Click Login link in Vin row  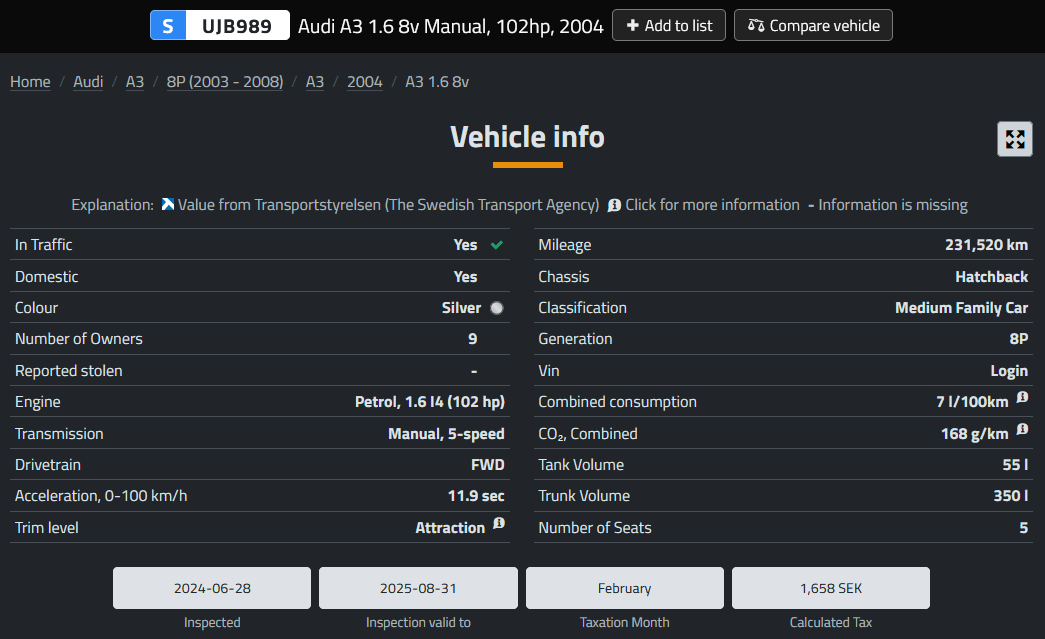coord(1008,370)
